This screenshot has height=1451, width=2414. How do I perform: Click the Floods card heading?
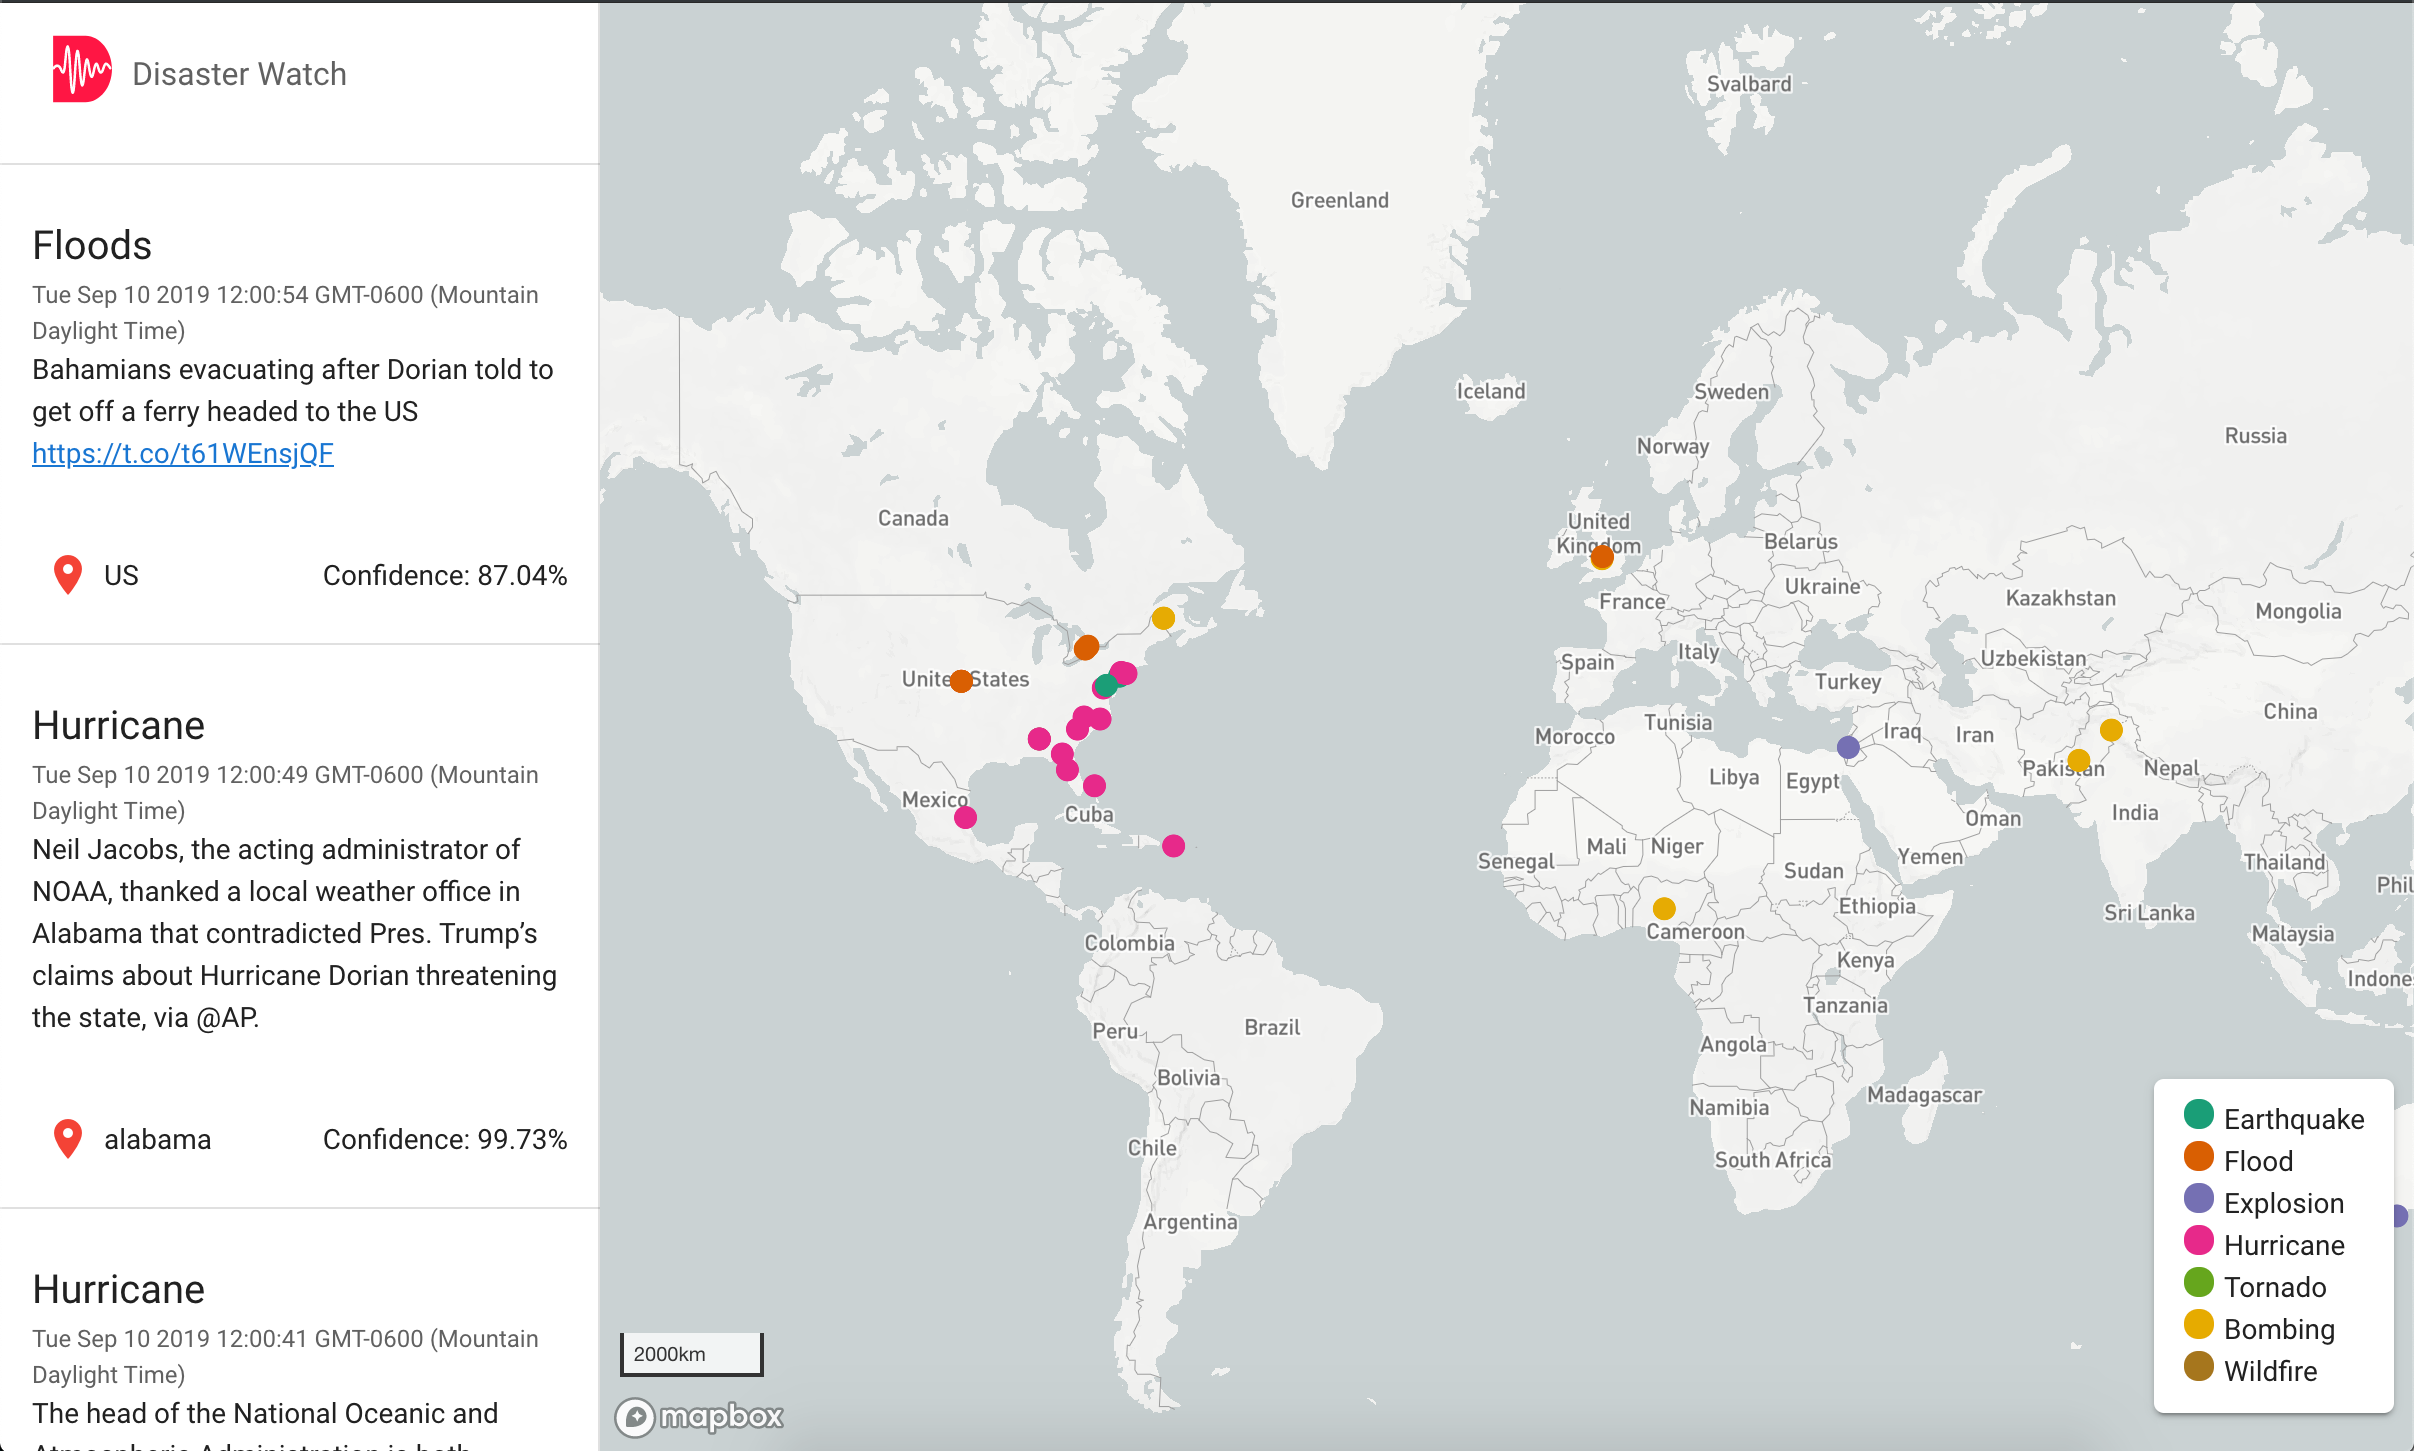pyautogui.click(x=92, y=245)
